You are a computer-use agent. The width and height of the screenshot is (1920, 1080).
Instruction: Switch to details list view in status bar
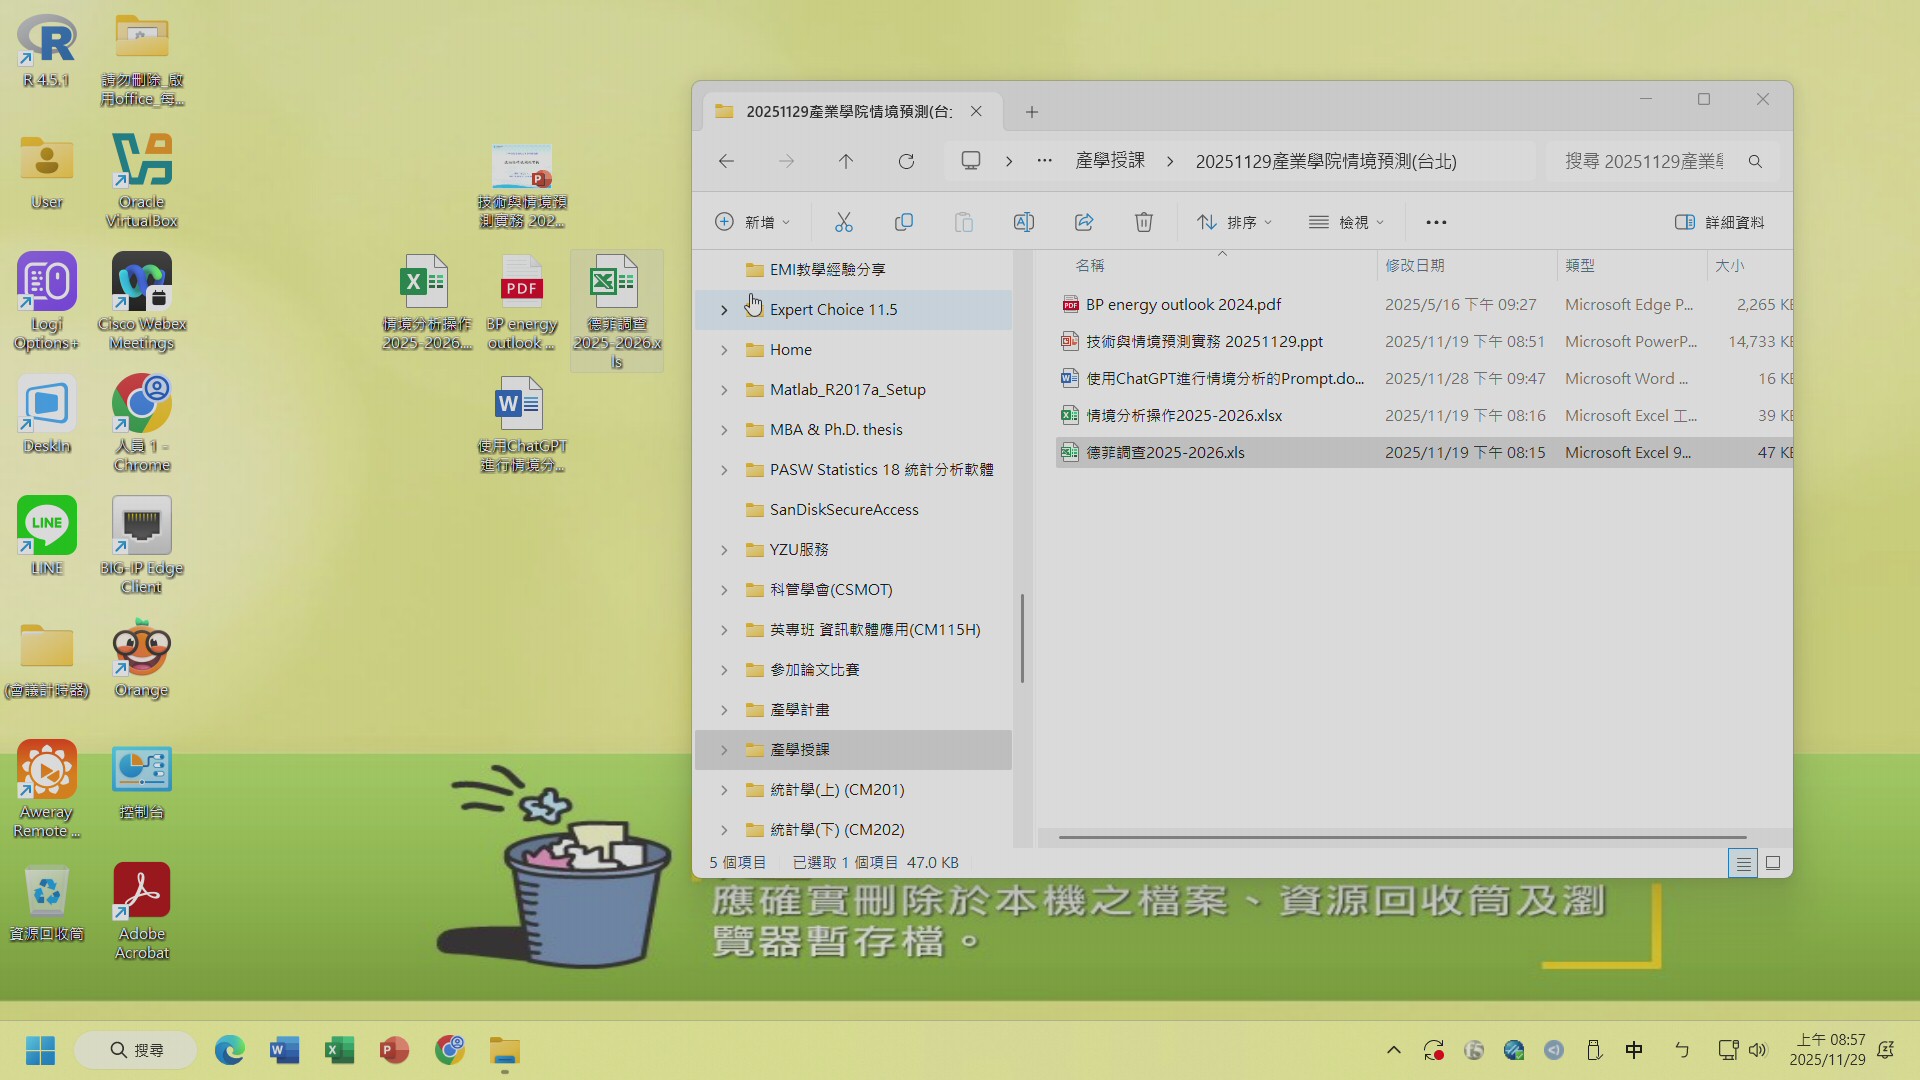1742,863
